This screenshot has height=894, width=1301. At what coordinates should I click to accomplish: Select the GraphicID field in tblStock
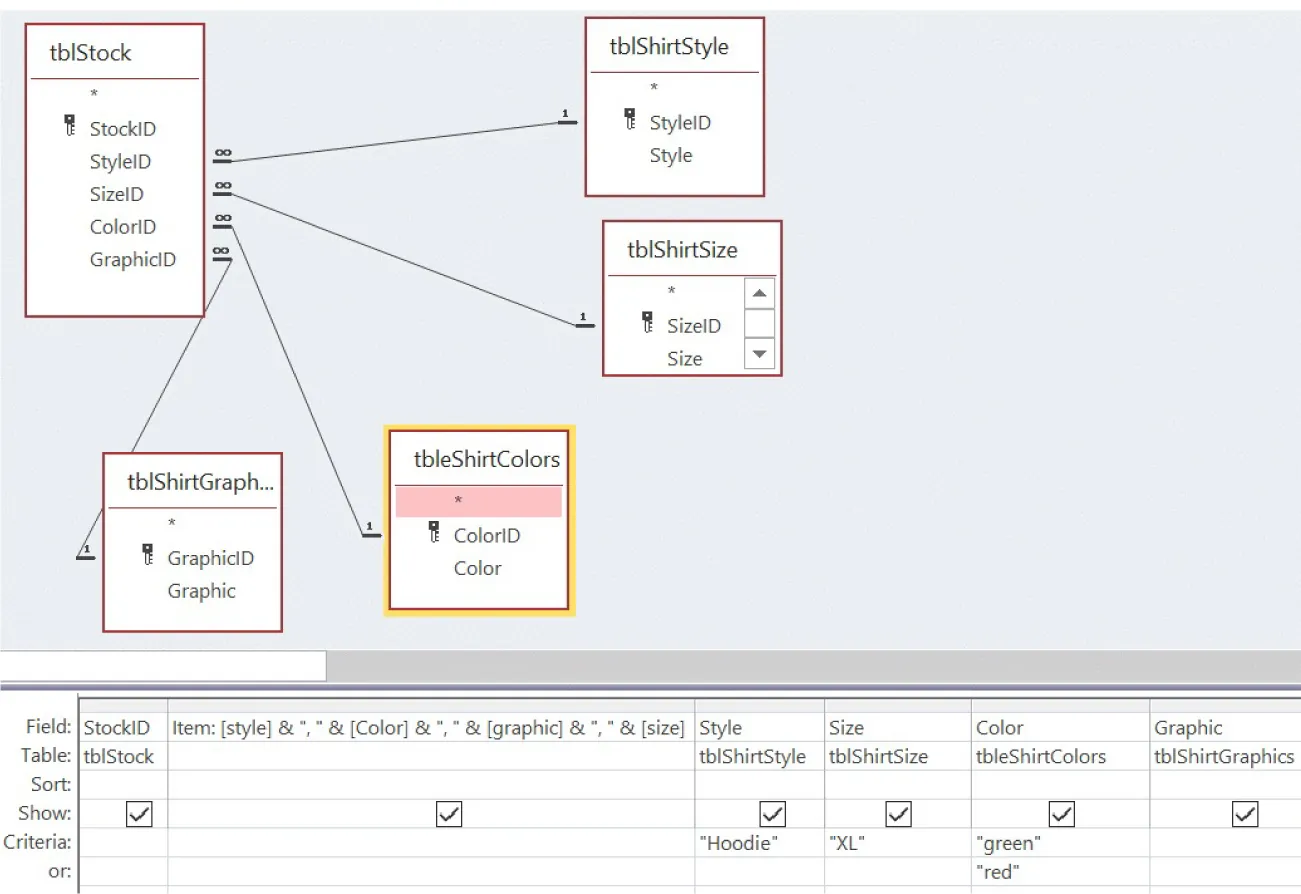coord(132,260)
